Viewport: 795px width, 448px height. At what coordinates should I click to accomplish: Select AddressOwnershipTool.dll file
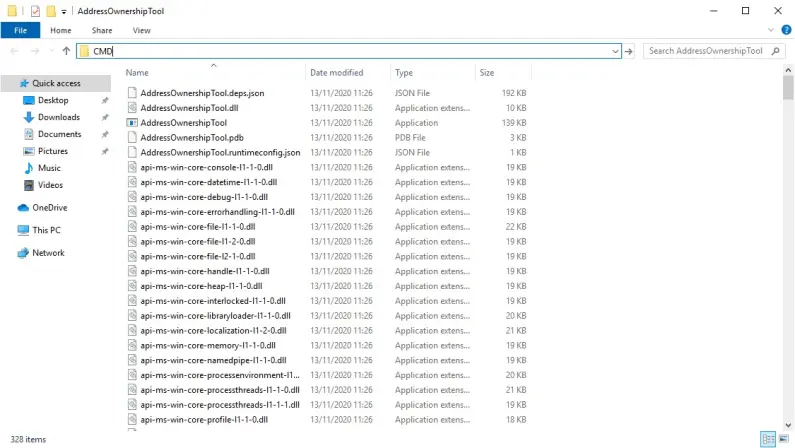[x=189, y=108]
